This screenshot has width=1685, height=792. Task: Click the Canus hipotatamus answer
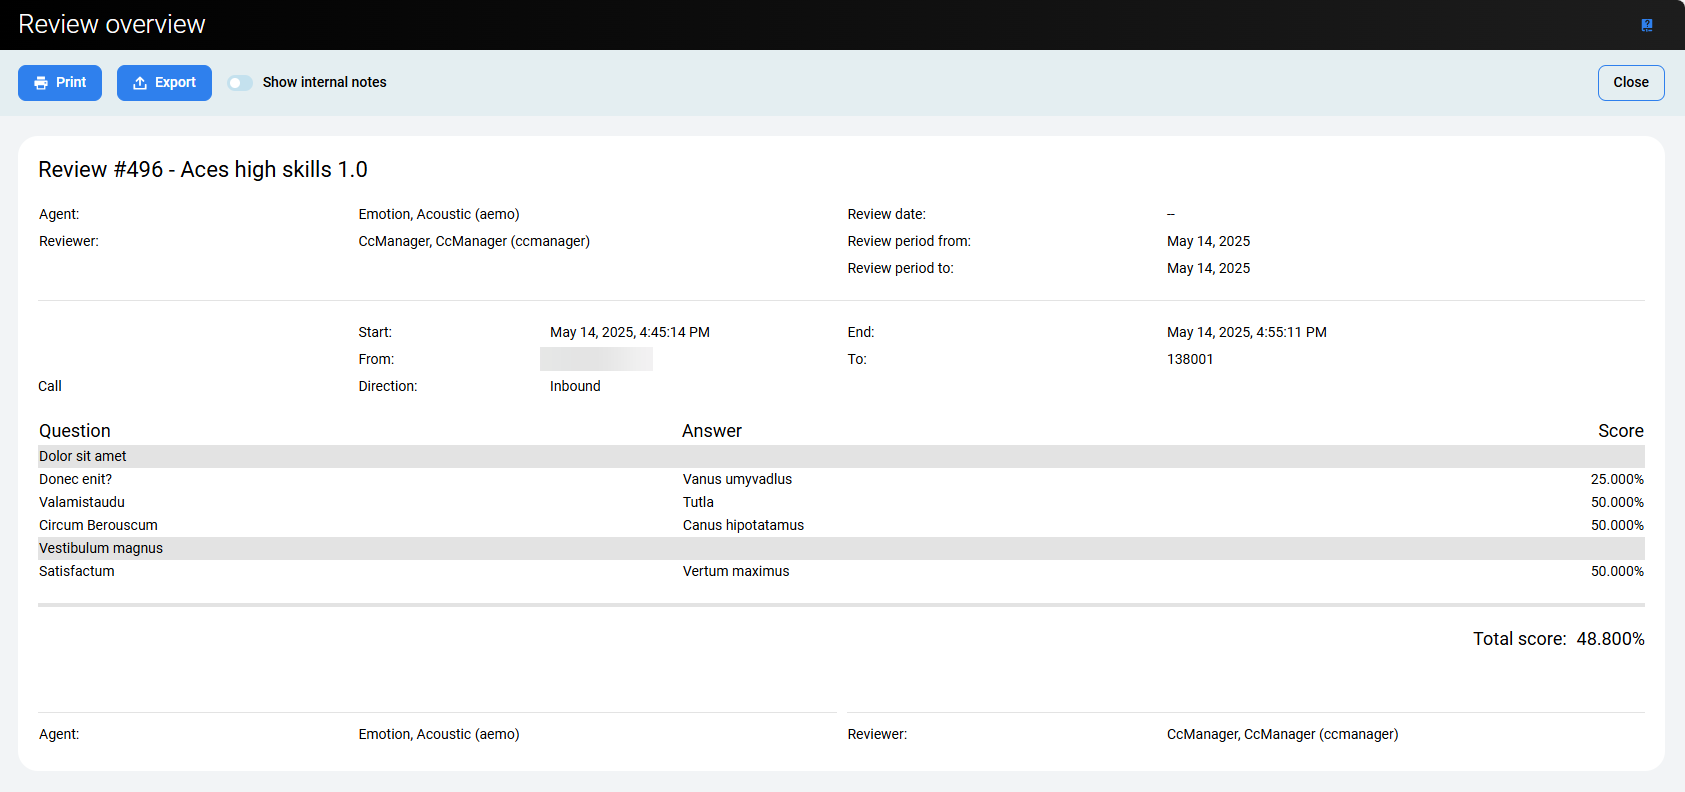pos(743,526)
